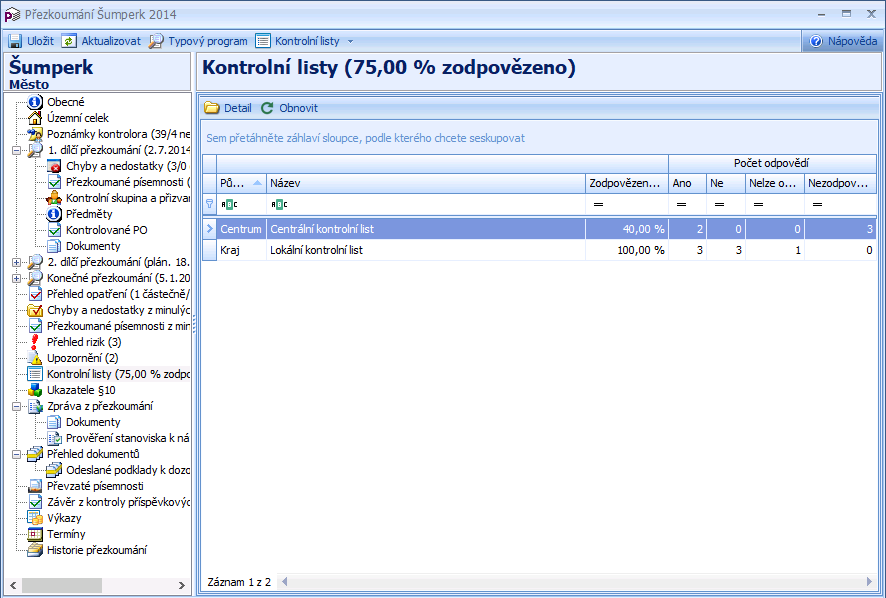
Task: Click the Nezodpov... column header
Action: pyautogui.click(x=840, y=183)
